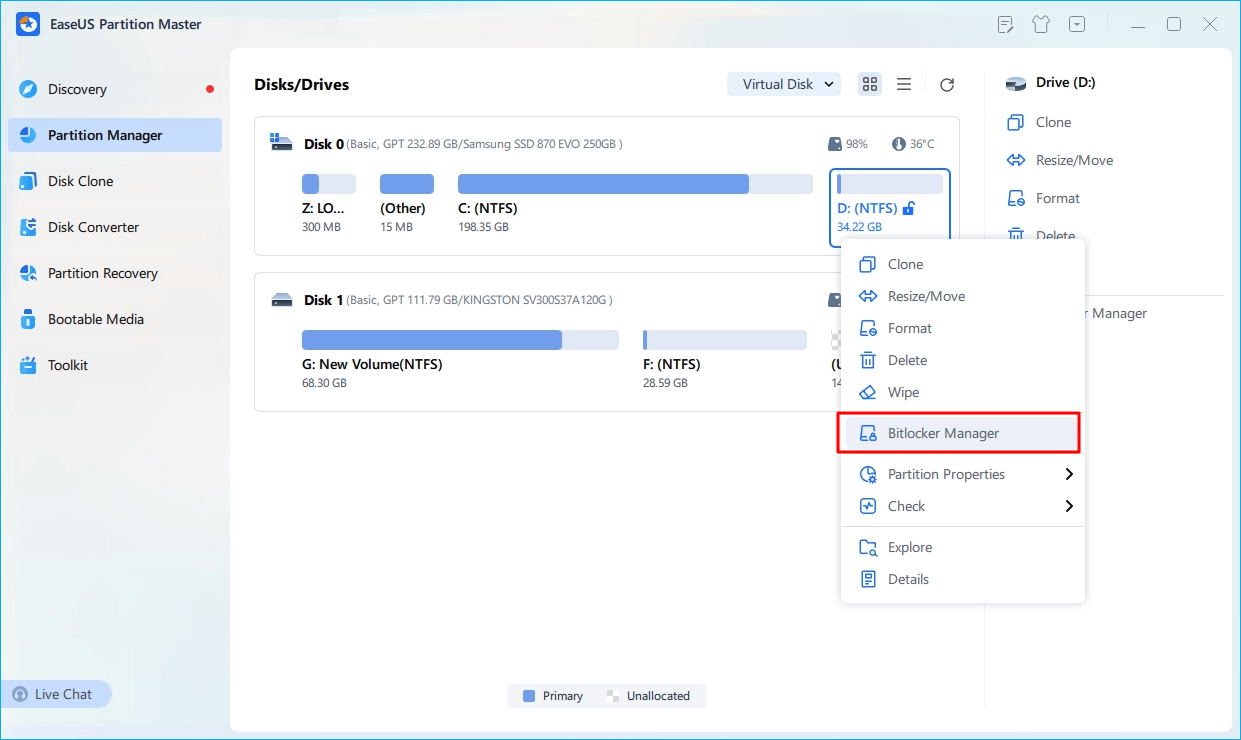Viewport: 1241px width, 740px height.
Task: Open the task log icon in title bar
Action: coord(1006,24)
